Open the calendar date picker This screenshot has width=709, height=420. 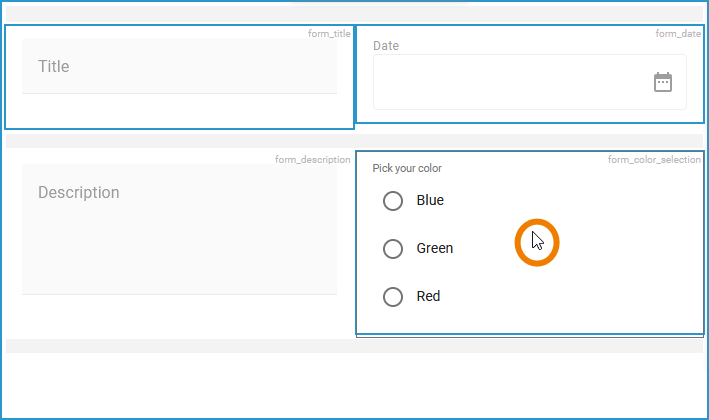(663, 82)
